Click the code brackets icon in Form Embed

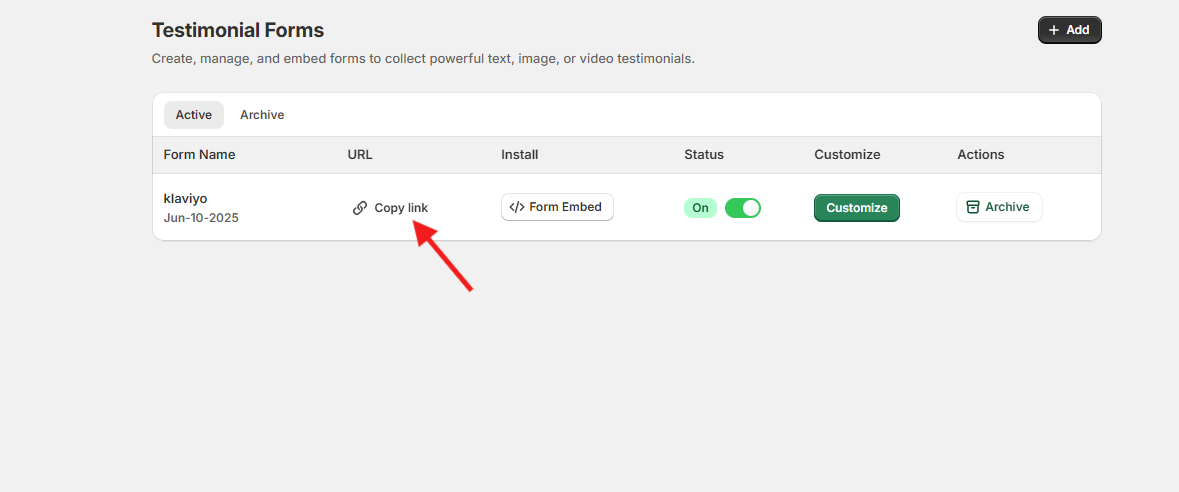click(x=516, y=207)
